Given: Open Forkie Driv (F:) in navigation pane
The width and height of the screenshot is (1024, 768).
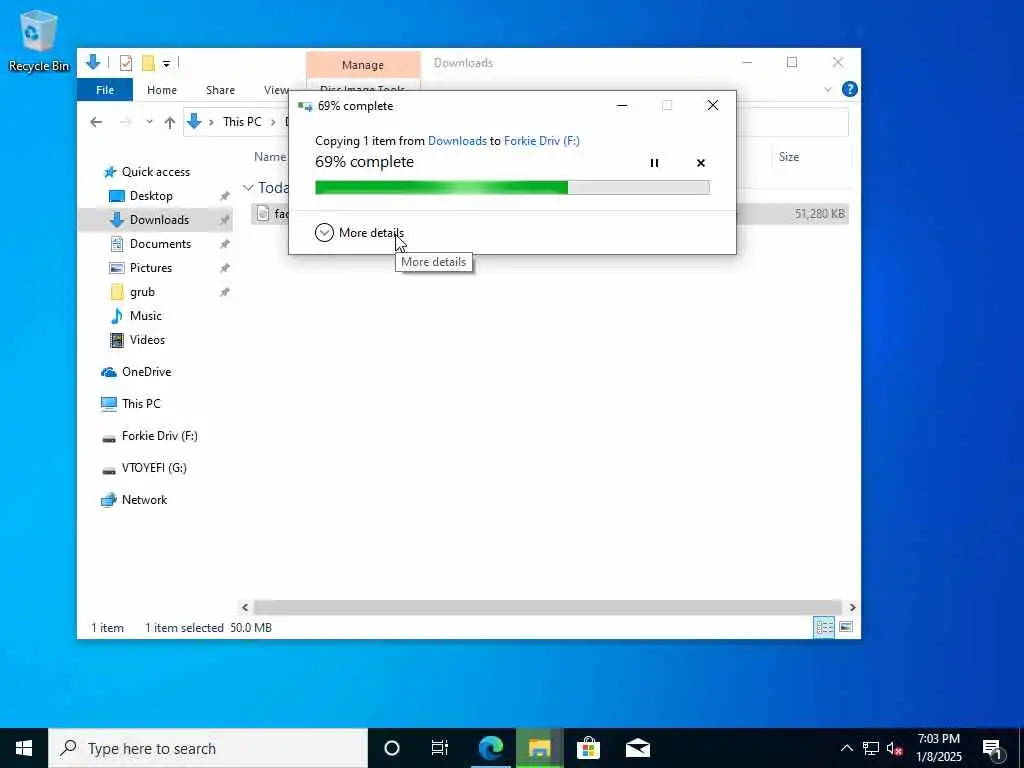Looking at the screenshot, I should pyautogui.click(x=159, y=436).
